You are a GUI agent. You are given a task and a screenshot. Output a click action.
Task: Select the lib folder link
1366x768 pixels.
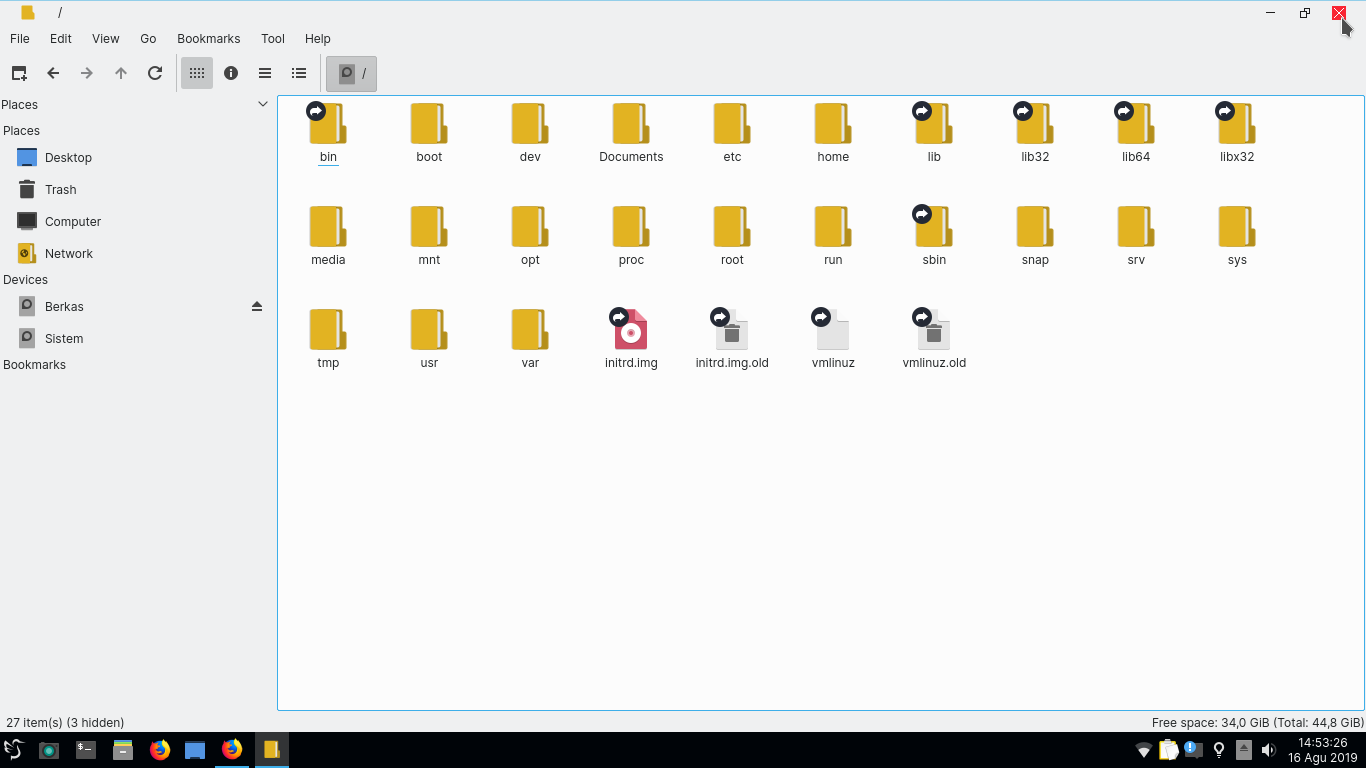coord(934,133)
